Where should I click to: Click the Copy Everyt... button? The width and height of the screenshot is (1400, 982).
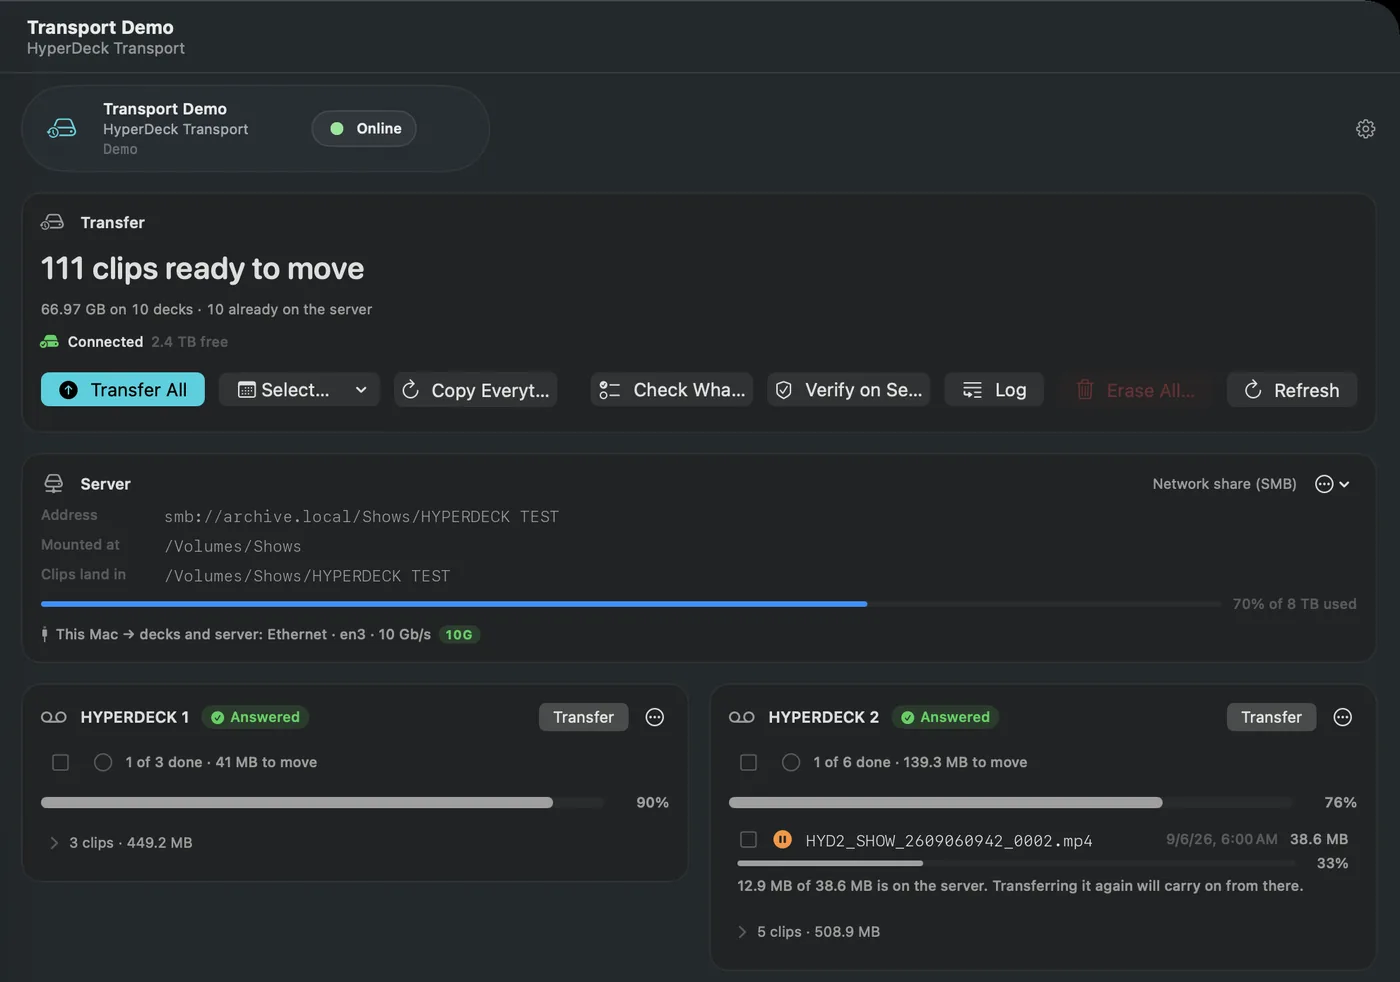tap(475, 390)
